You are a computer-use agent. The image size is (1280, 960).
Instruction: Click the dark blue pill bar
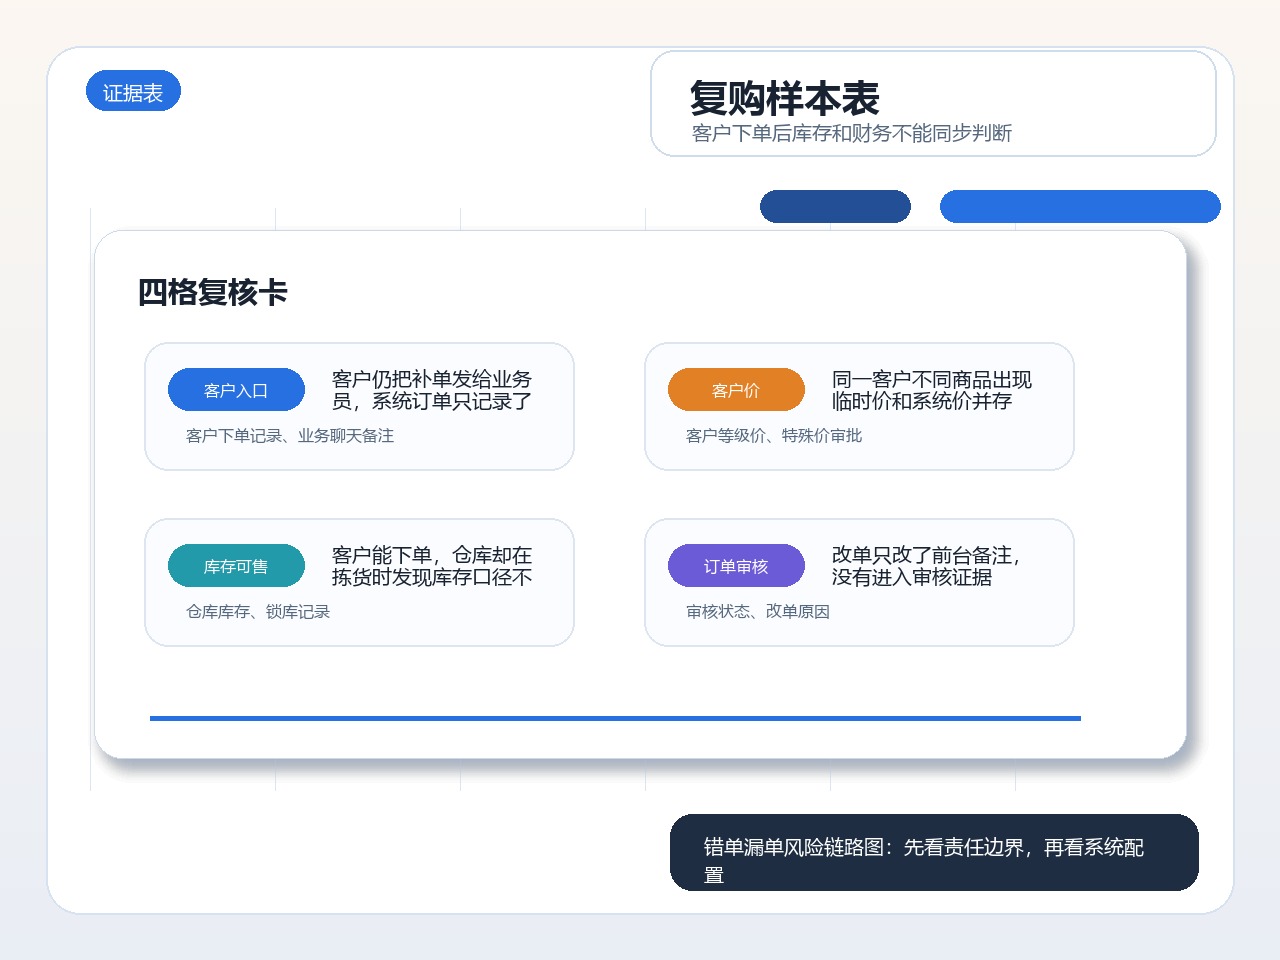(x=835, y=206)
